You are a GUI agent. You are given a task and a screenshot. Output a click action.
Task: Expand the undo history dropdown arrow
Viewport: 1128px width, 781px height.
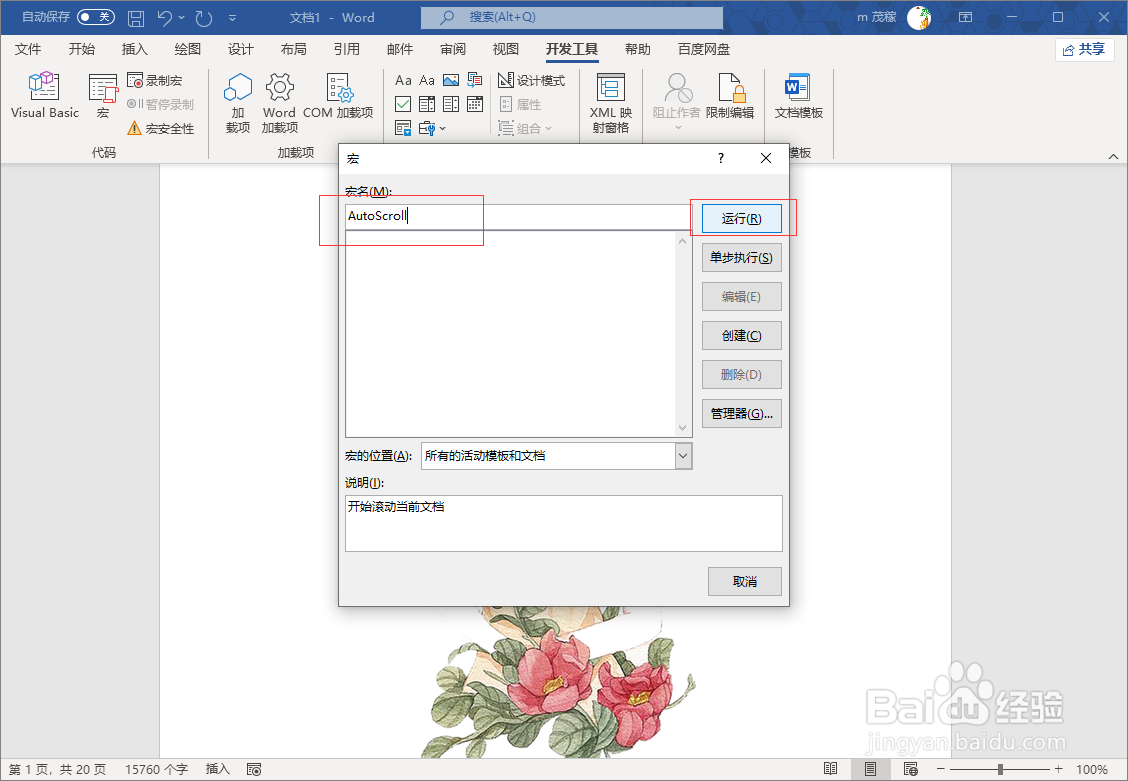[x=181, y=18]
